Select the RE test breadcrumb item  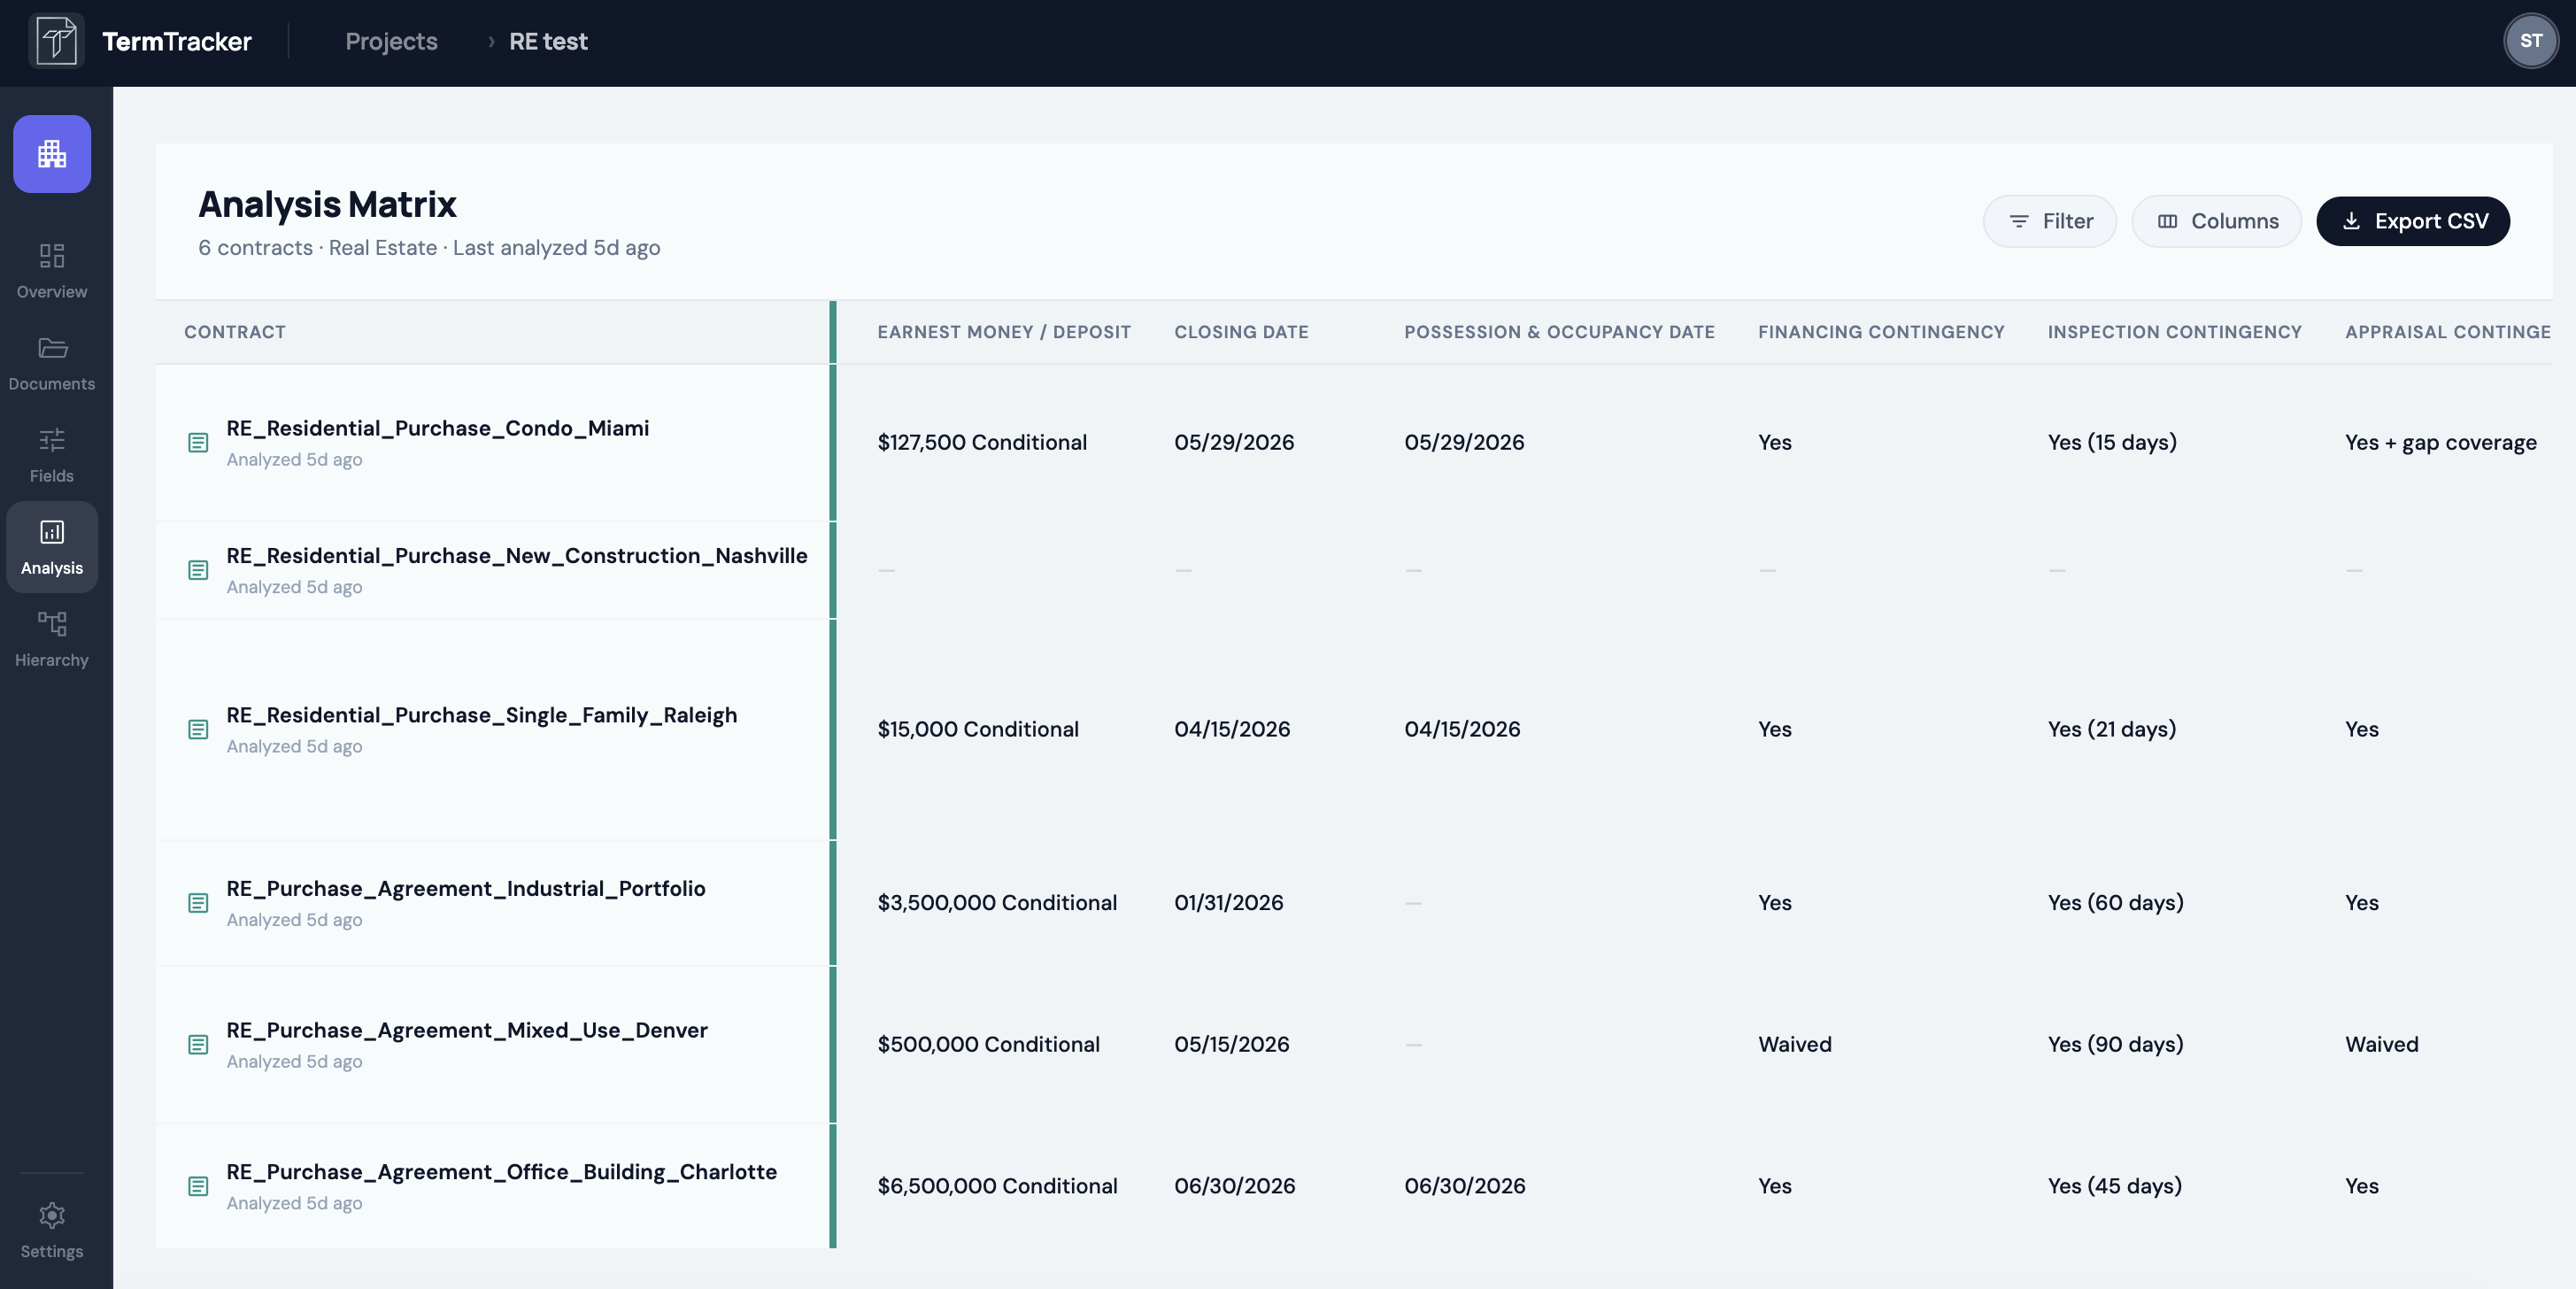click(547, 41)
